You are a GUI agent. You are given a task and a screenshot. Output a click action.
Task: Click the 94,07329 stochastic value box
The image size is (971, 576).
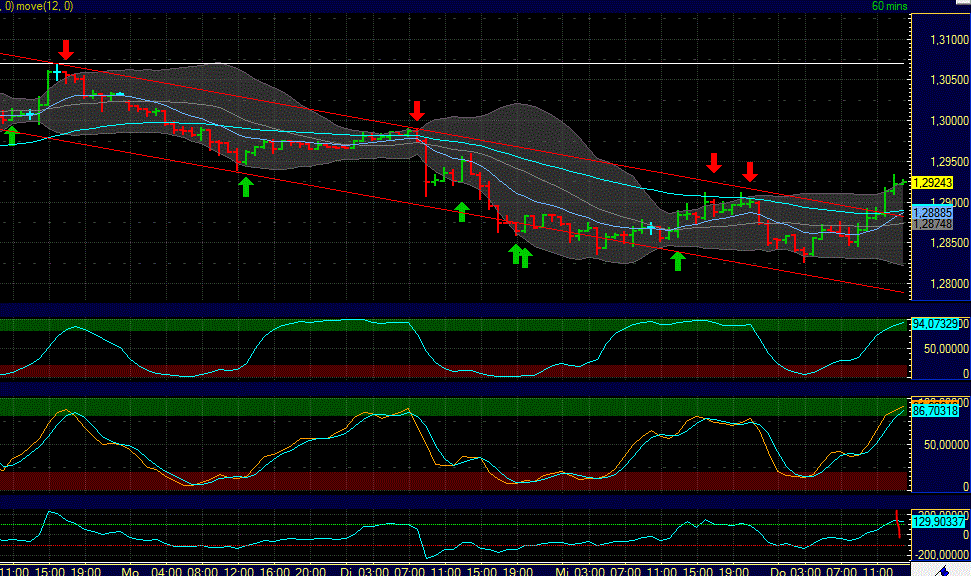click(938, 324)
